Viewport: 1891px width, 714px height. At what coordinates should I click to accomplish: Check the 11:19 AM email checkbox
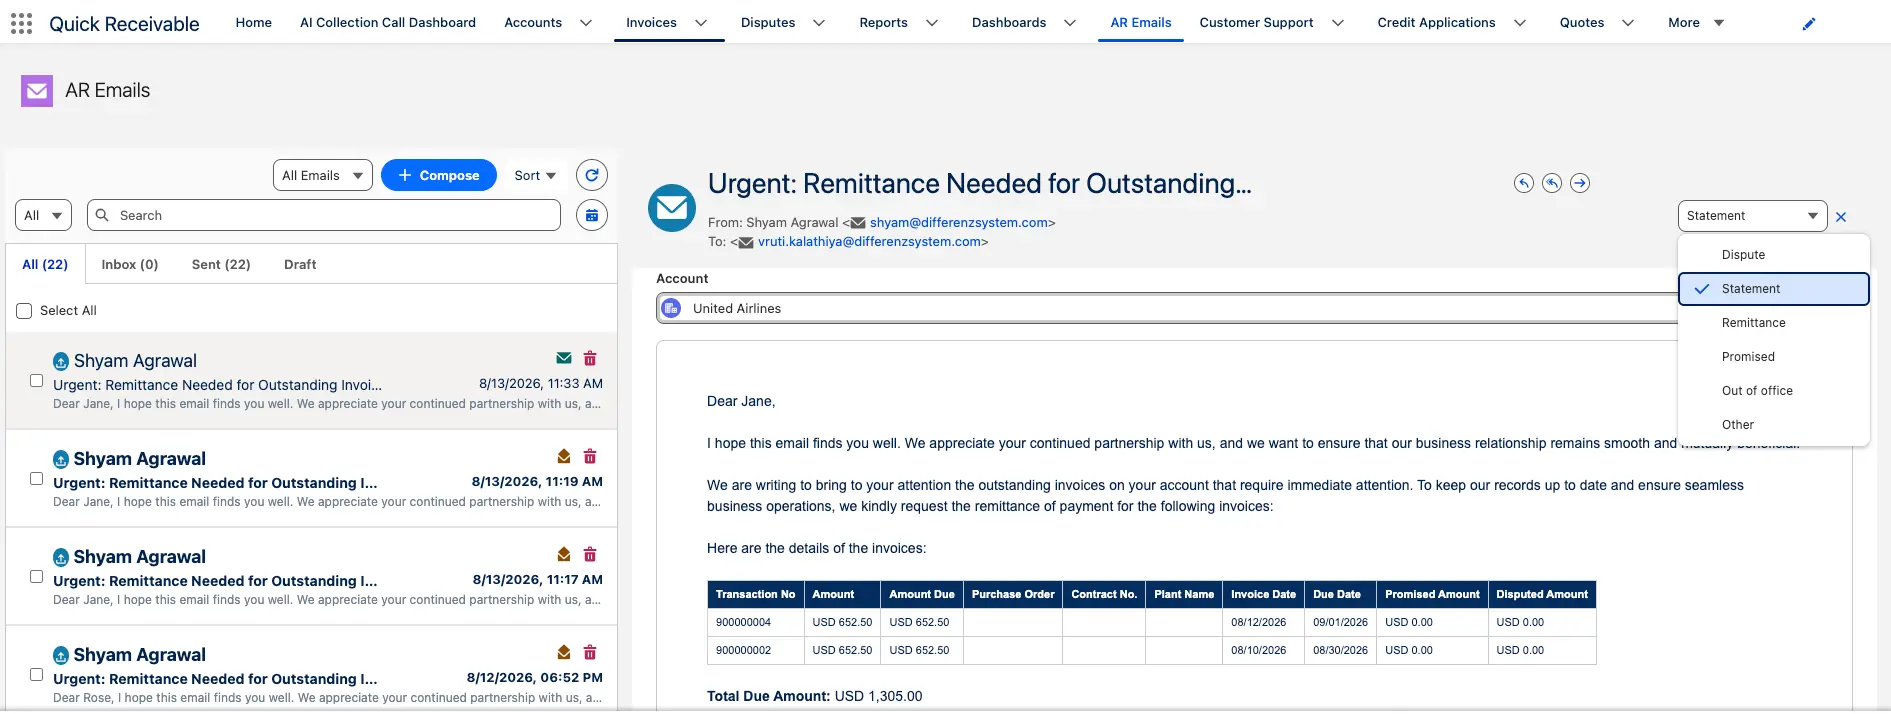(x=37, y=479)
